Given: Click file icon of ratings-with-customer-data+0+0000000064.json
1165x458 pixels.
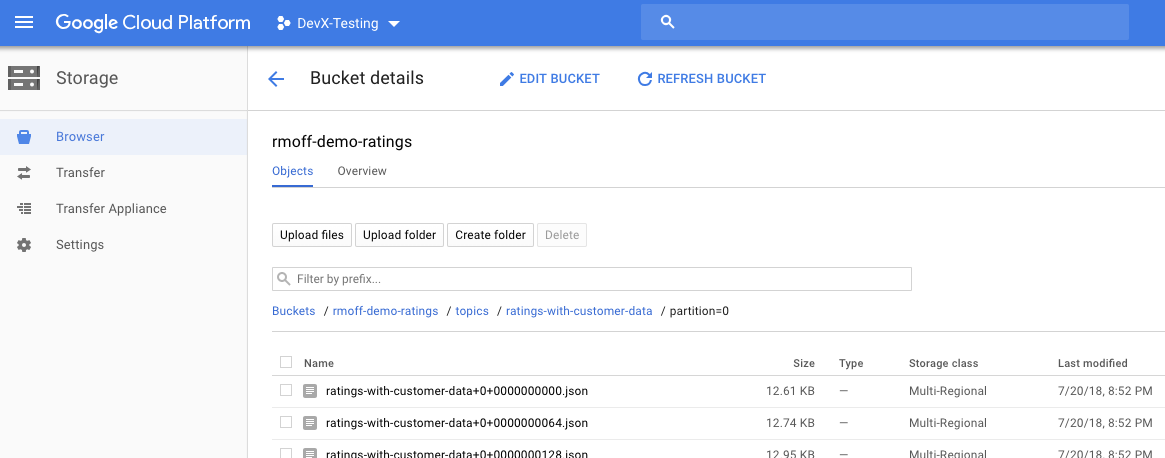Looking at the screenshot, I should coord(310,422).
